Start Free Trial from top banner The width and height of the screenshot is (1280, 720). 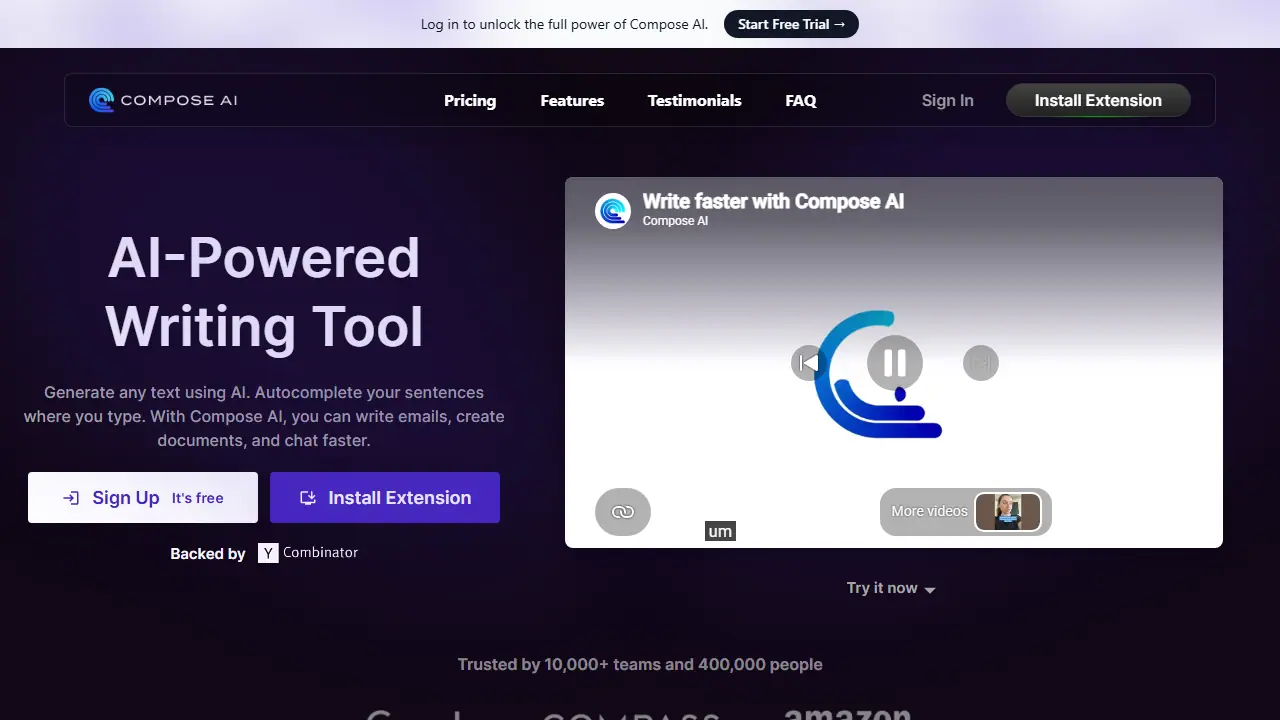pos(791,24)
